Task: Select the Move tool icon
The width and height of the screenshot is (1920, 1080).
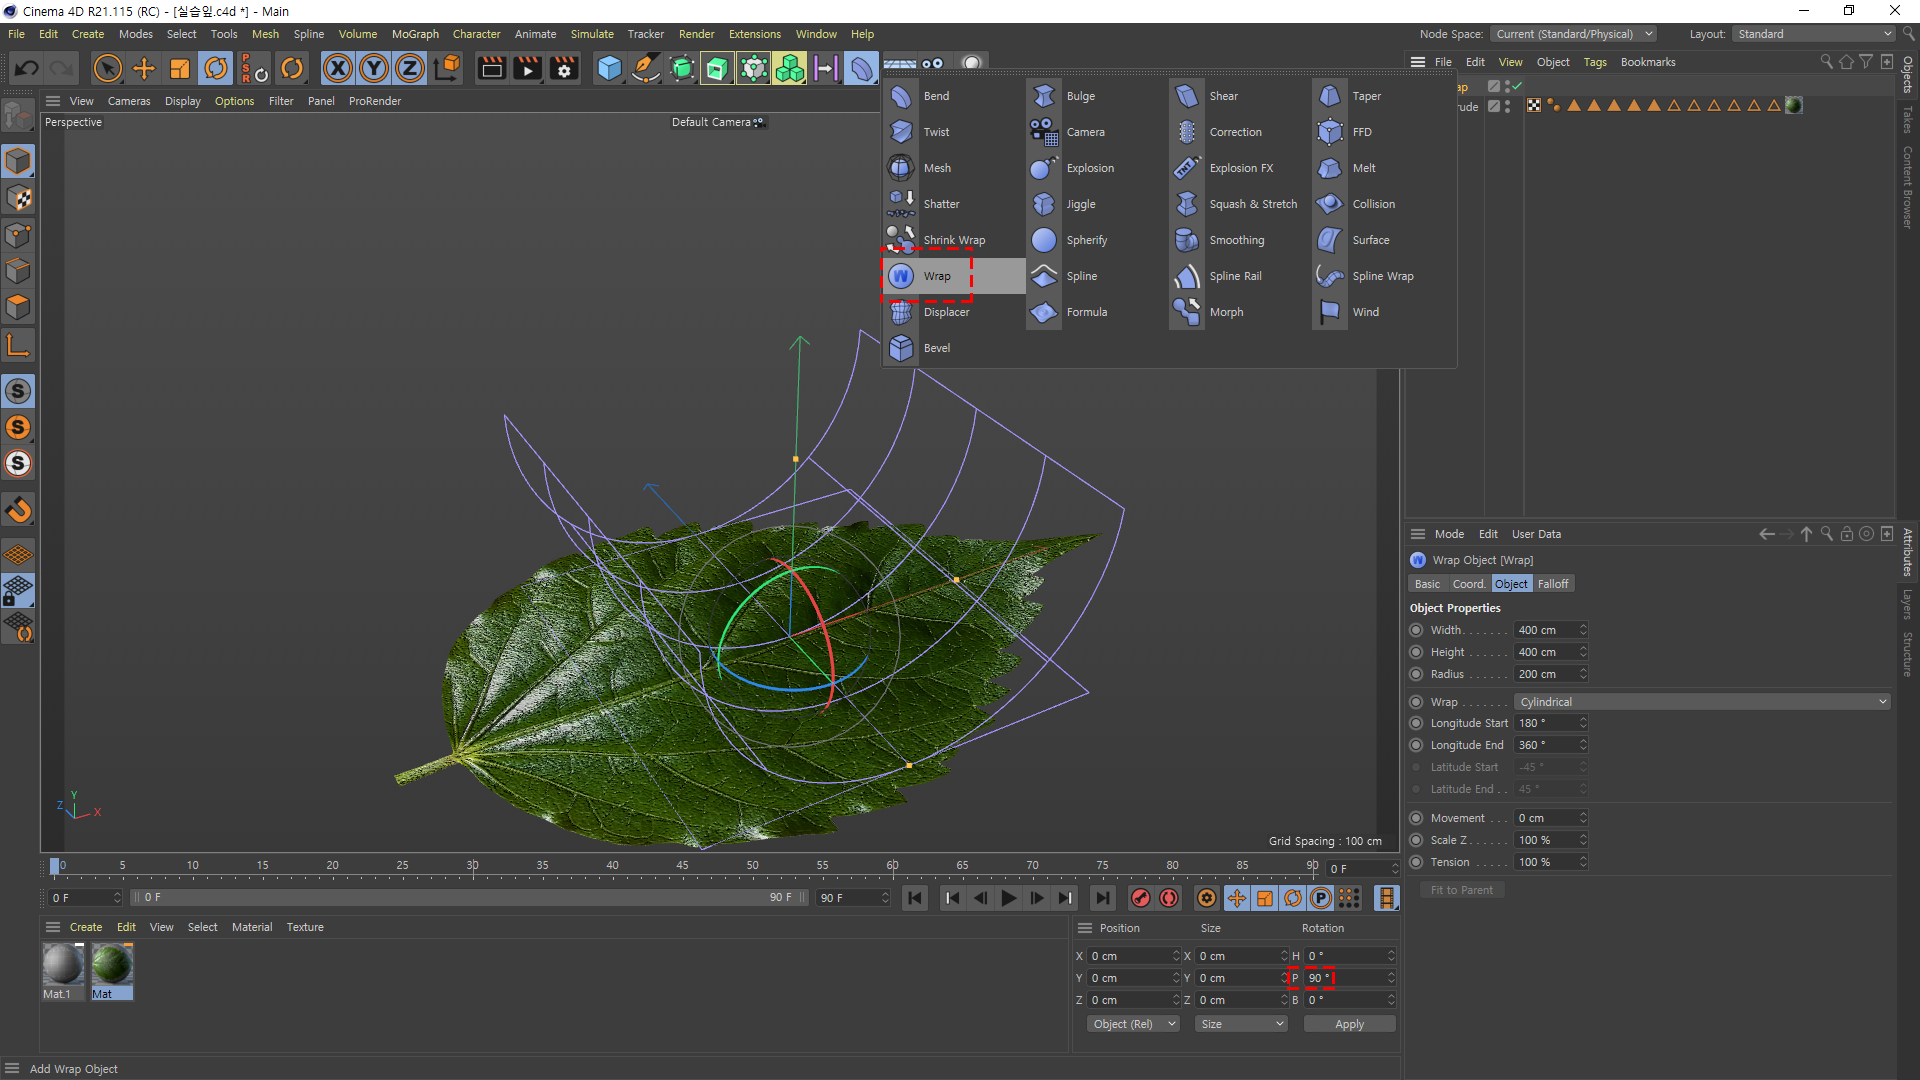Action: (144, 68)
